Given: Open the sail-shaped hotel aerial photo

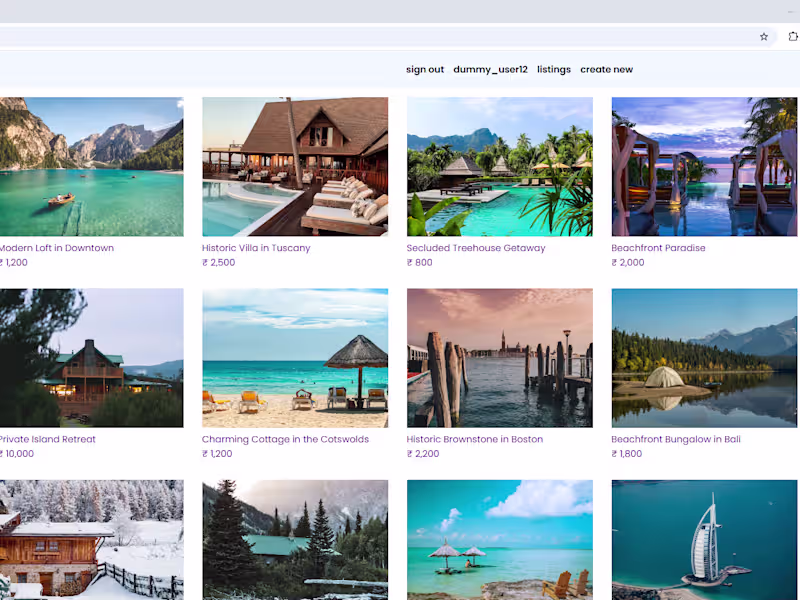Looking at the screenshot, I should (x=704, y=540).
